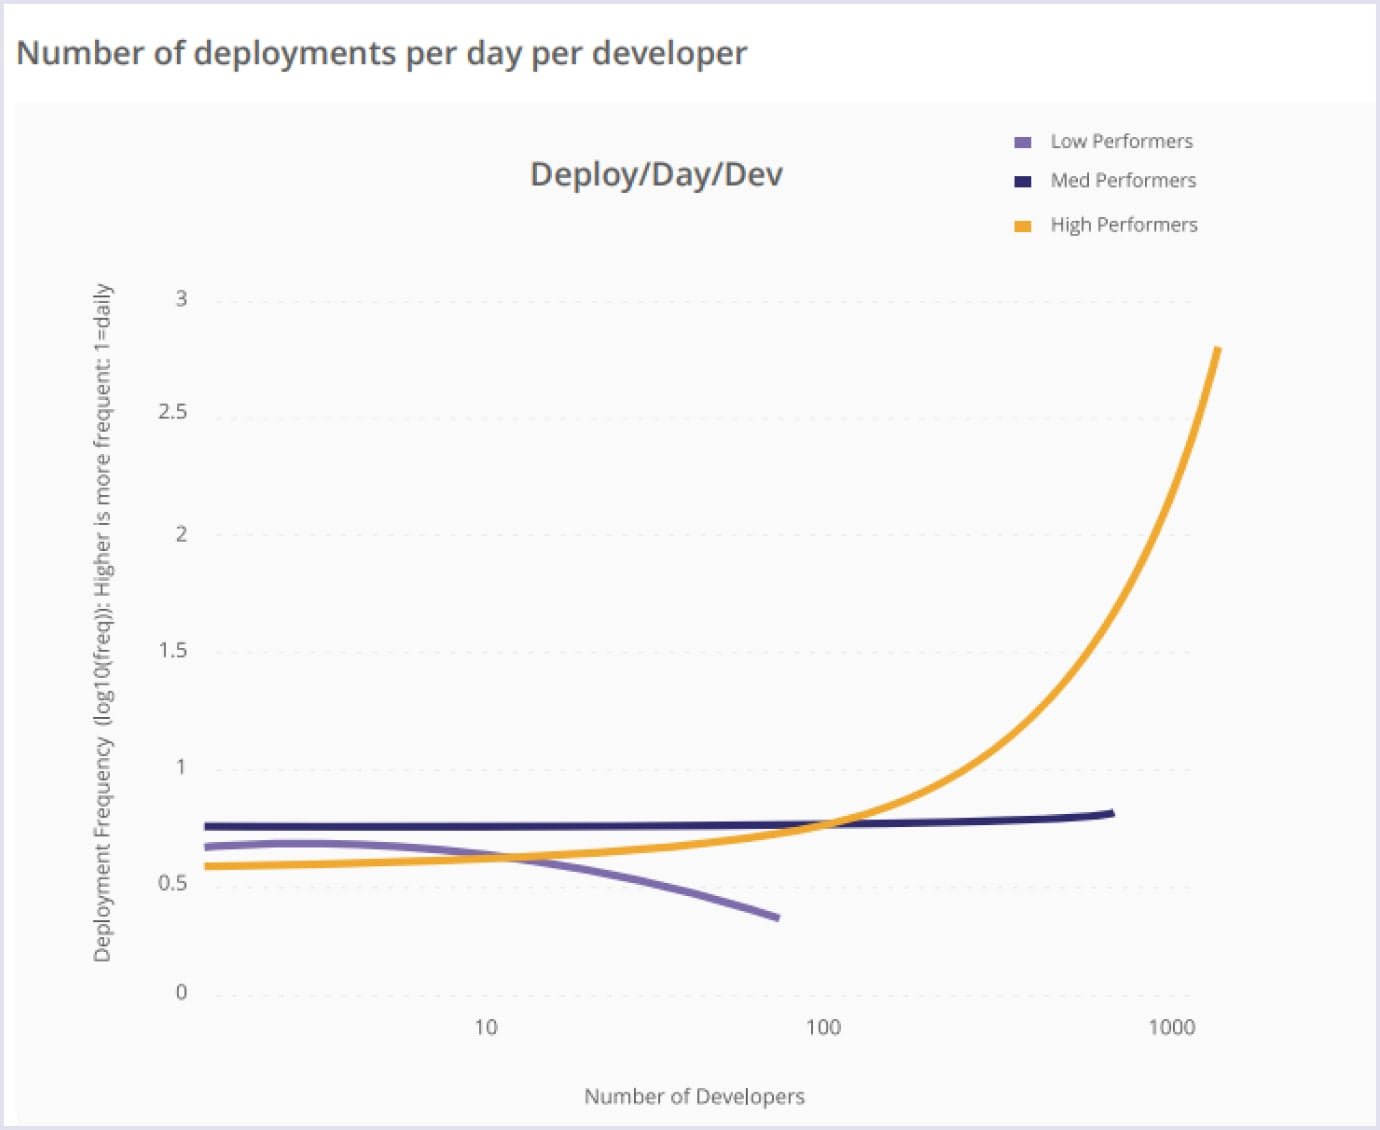Image resolution: width=1380 pixels, height=1130 pixels.
Task: Click the y-axis tick value 3
Action: [181, 298]
